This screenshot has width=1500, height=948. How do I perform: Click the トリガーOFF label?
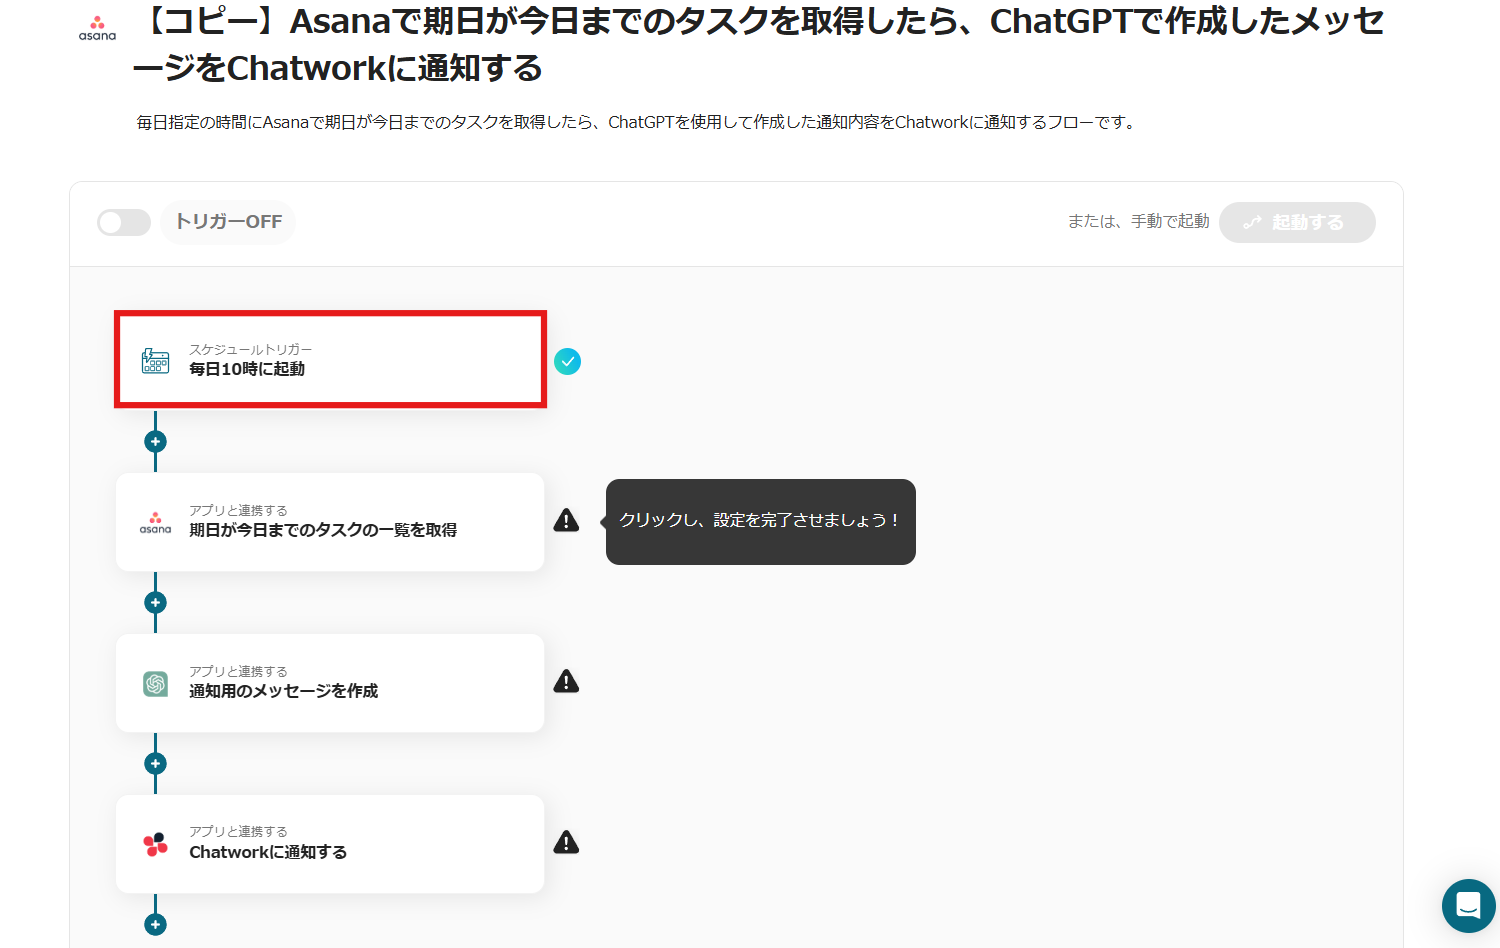[x=228, y=222]
